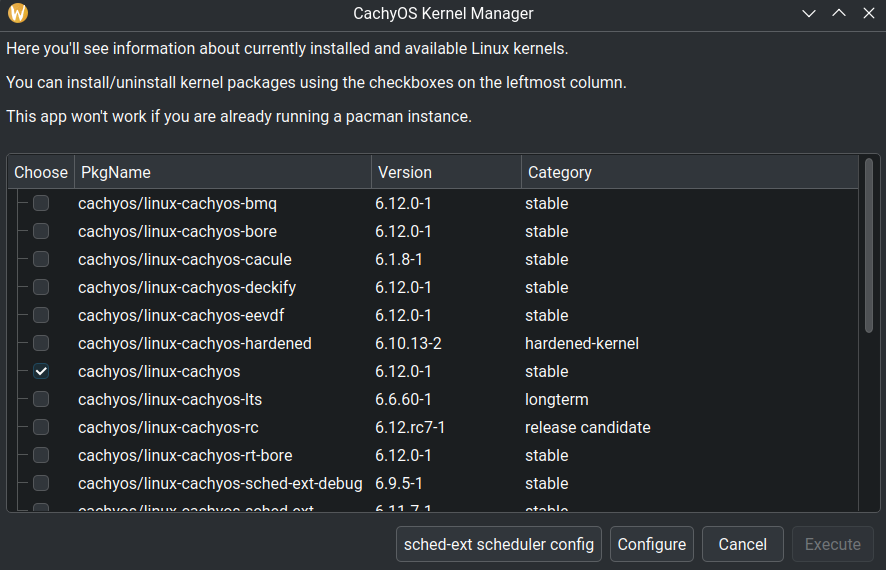Screen dimensions: 886x570
Task: Close the Kernel Manager window
Action: 868,14
